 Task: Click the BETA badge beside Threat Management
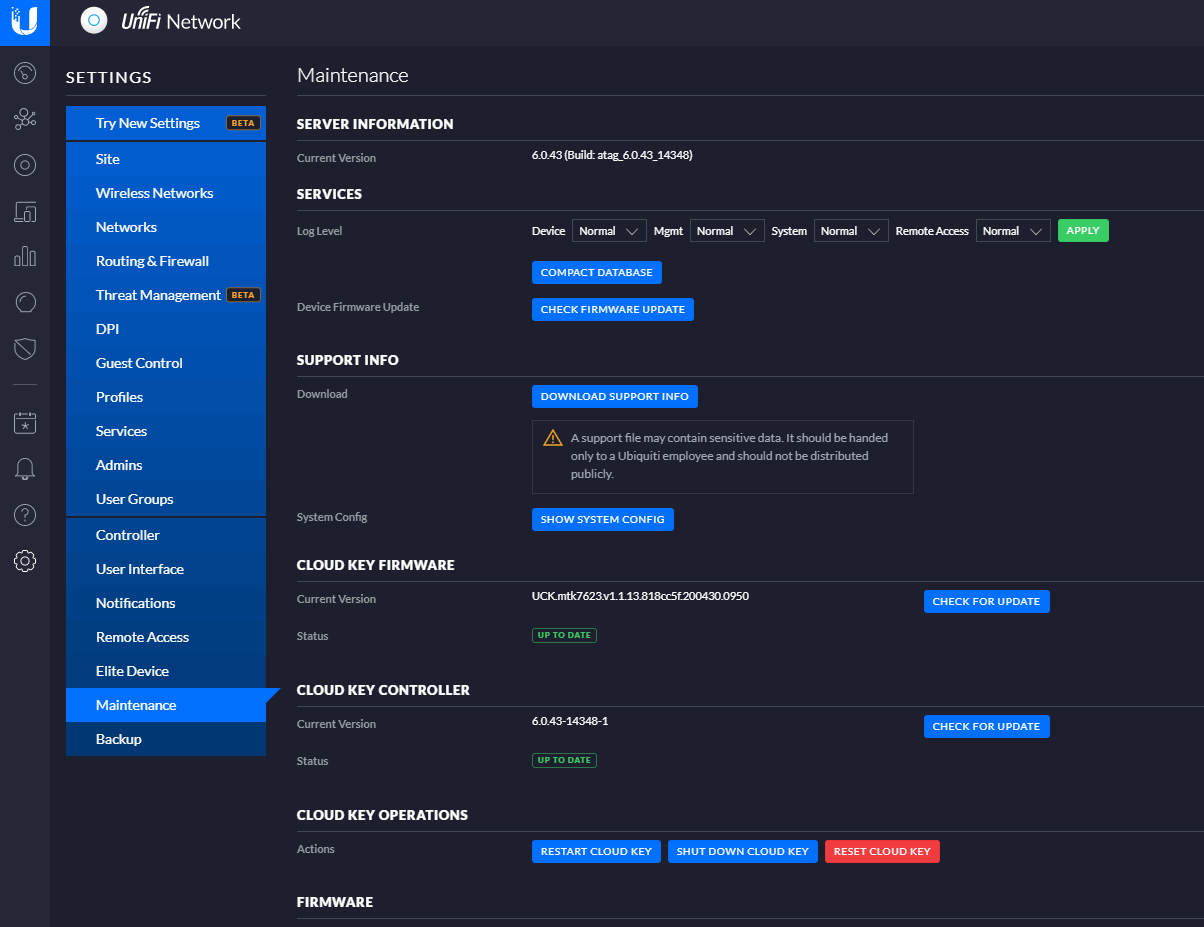tap(244, 295)
